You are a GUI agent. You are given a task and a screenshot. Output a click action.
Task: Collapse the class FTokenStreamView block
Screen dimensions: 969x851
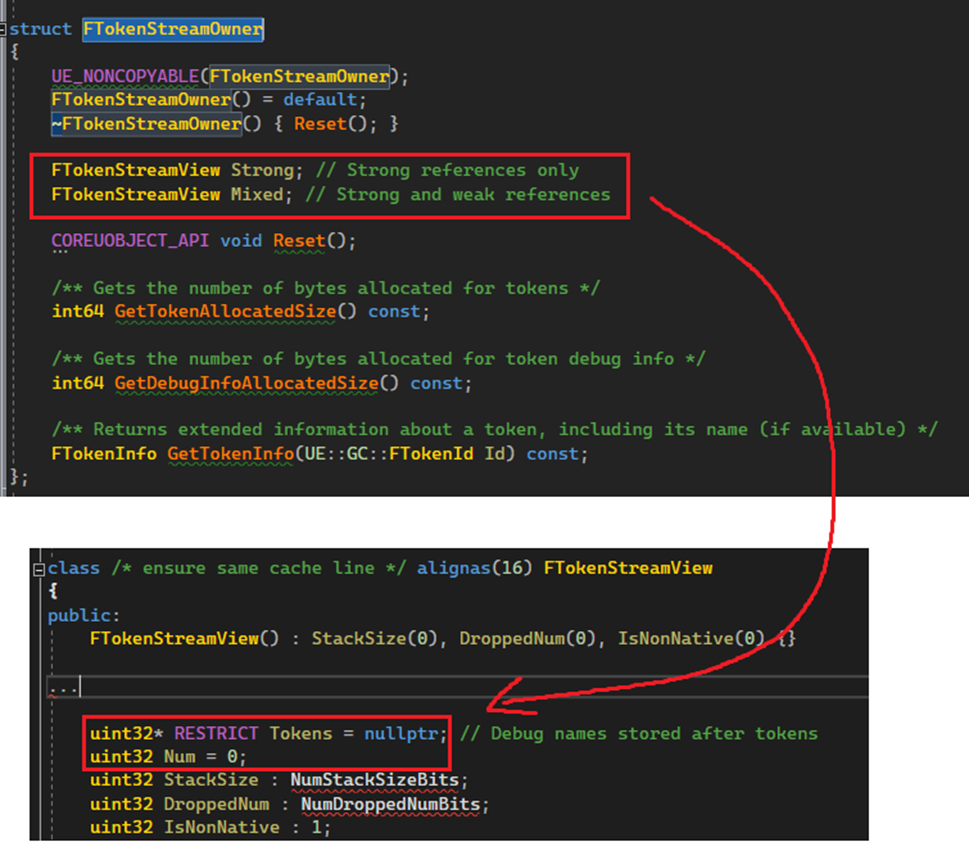point(39,569)
